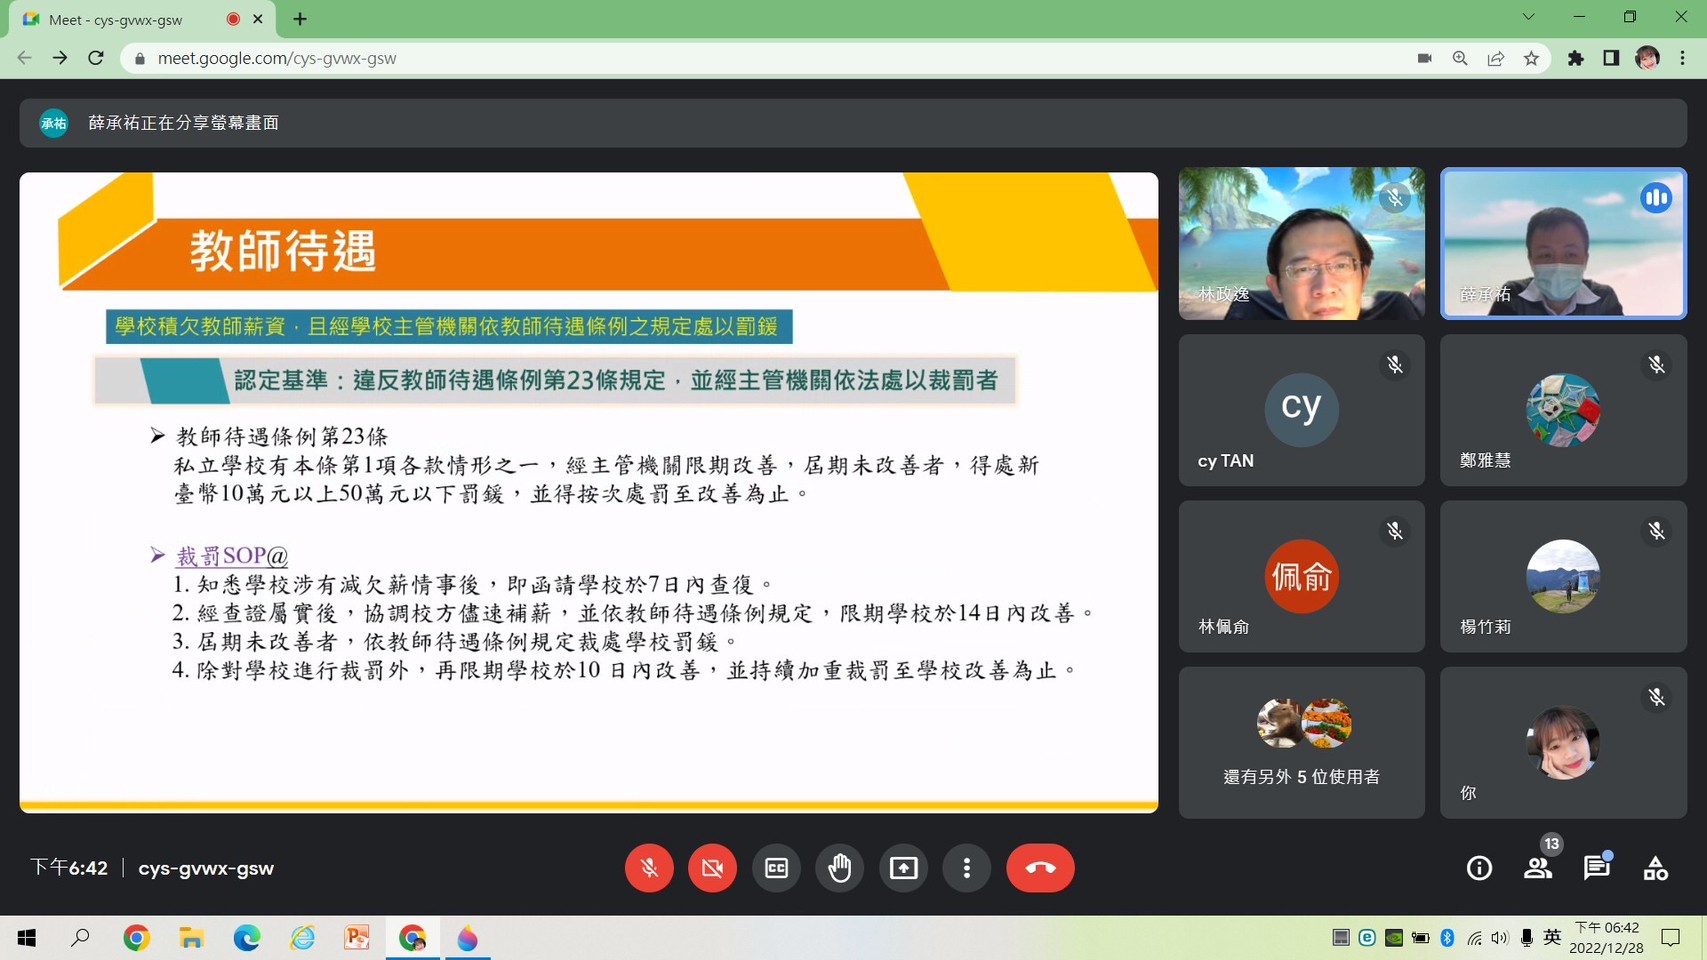1707x960 pixels.
Task: Open the three-dot more options menu
Action: (x=966, y=868)
